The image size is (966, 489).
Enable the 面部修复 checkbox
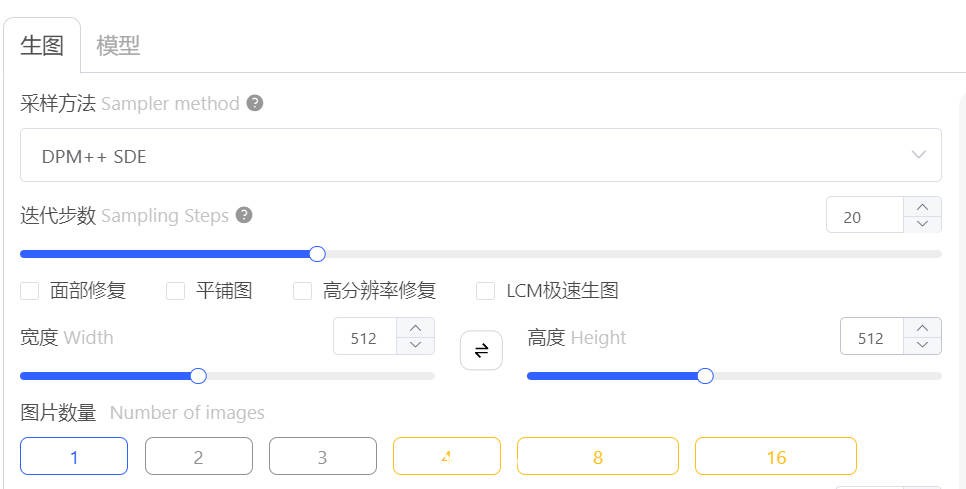[x=30, y=291]
